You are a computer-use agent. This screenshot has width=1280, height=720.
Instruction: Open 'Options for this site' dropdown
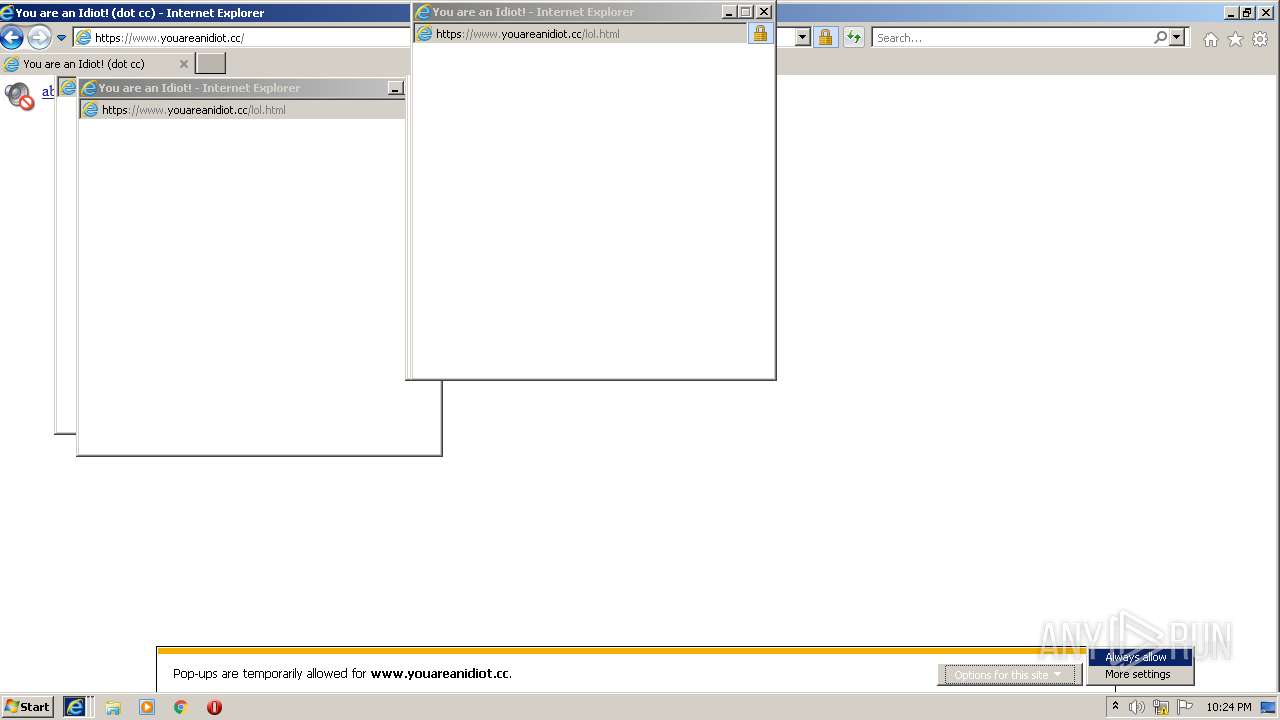coord(1010,675)
